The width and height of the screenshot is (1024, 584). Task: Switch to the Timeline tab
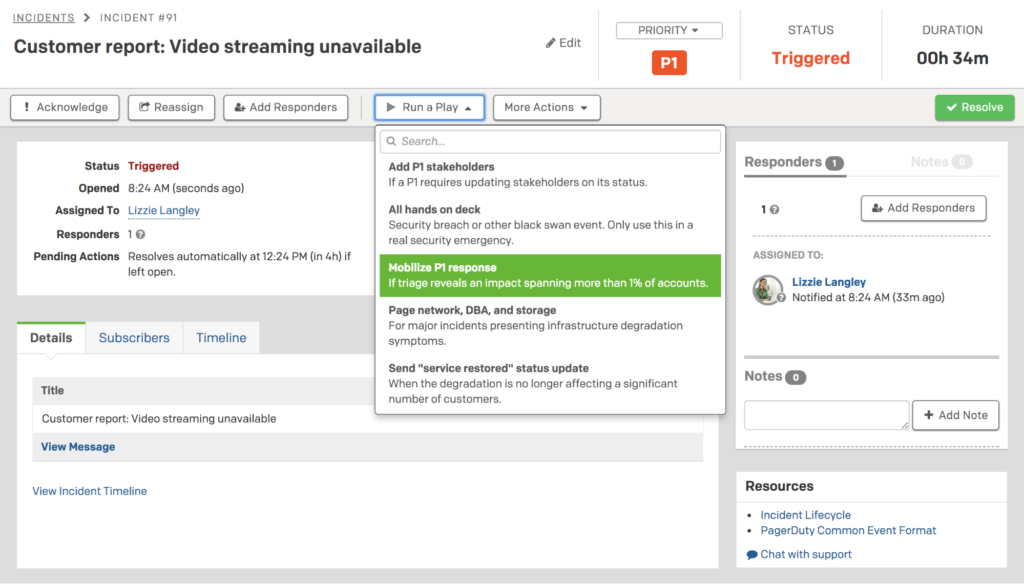tap(221, 338)
